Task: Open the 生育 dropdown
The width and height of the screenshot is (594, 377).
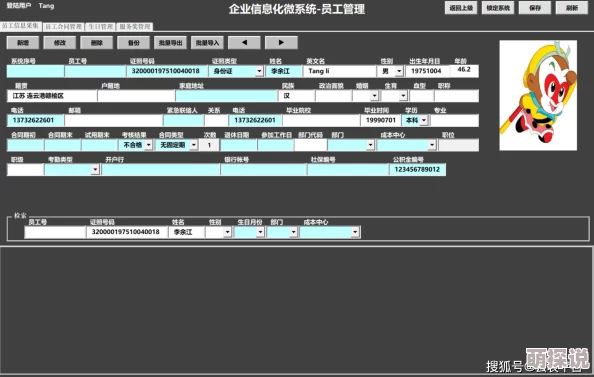Action: point(403,96)
